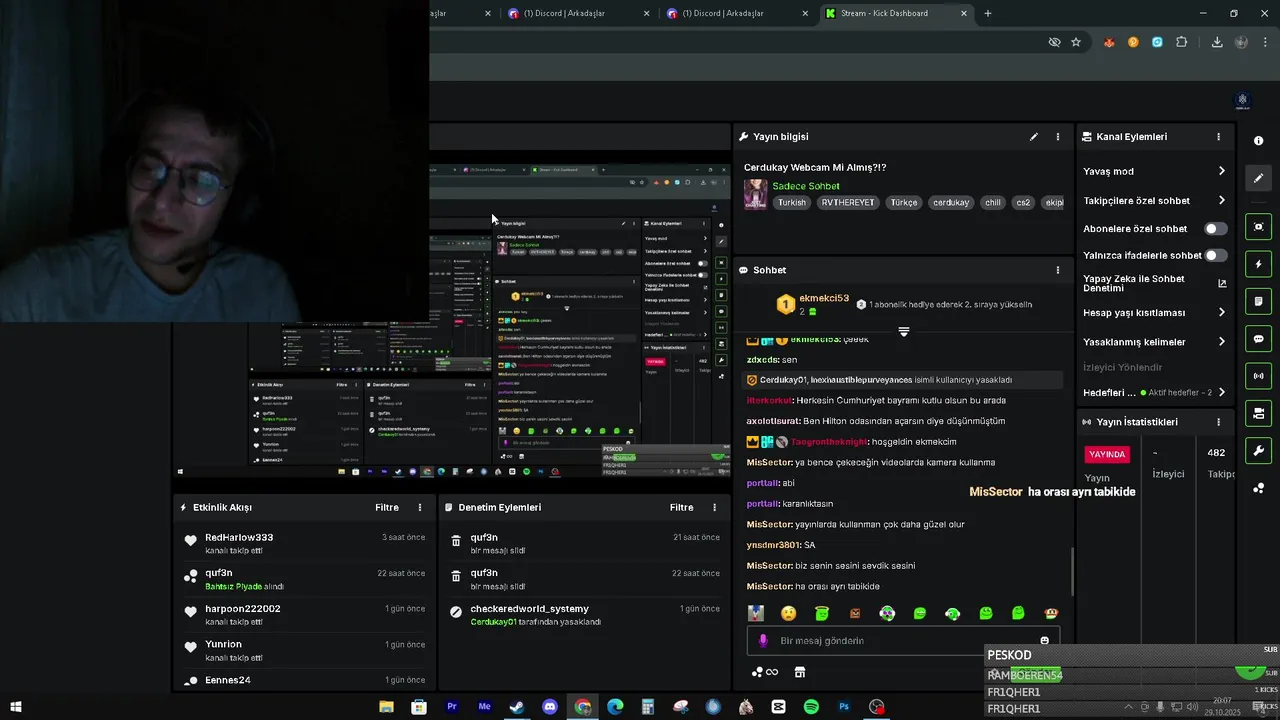1280x720 pixels.
Task: Open Filtre in Etkinlik Akışı panel
Action: tap(387, 508)
